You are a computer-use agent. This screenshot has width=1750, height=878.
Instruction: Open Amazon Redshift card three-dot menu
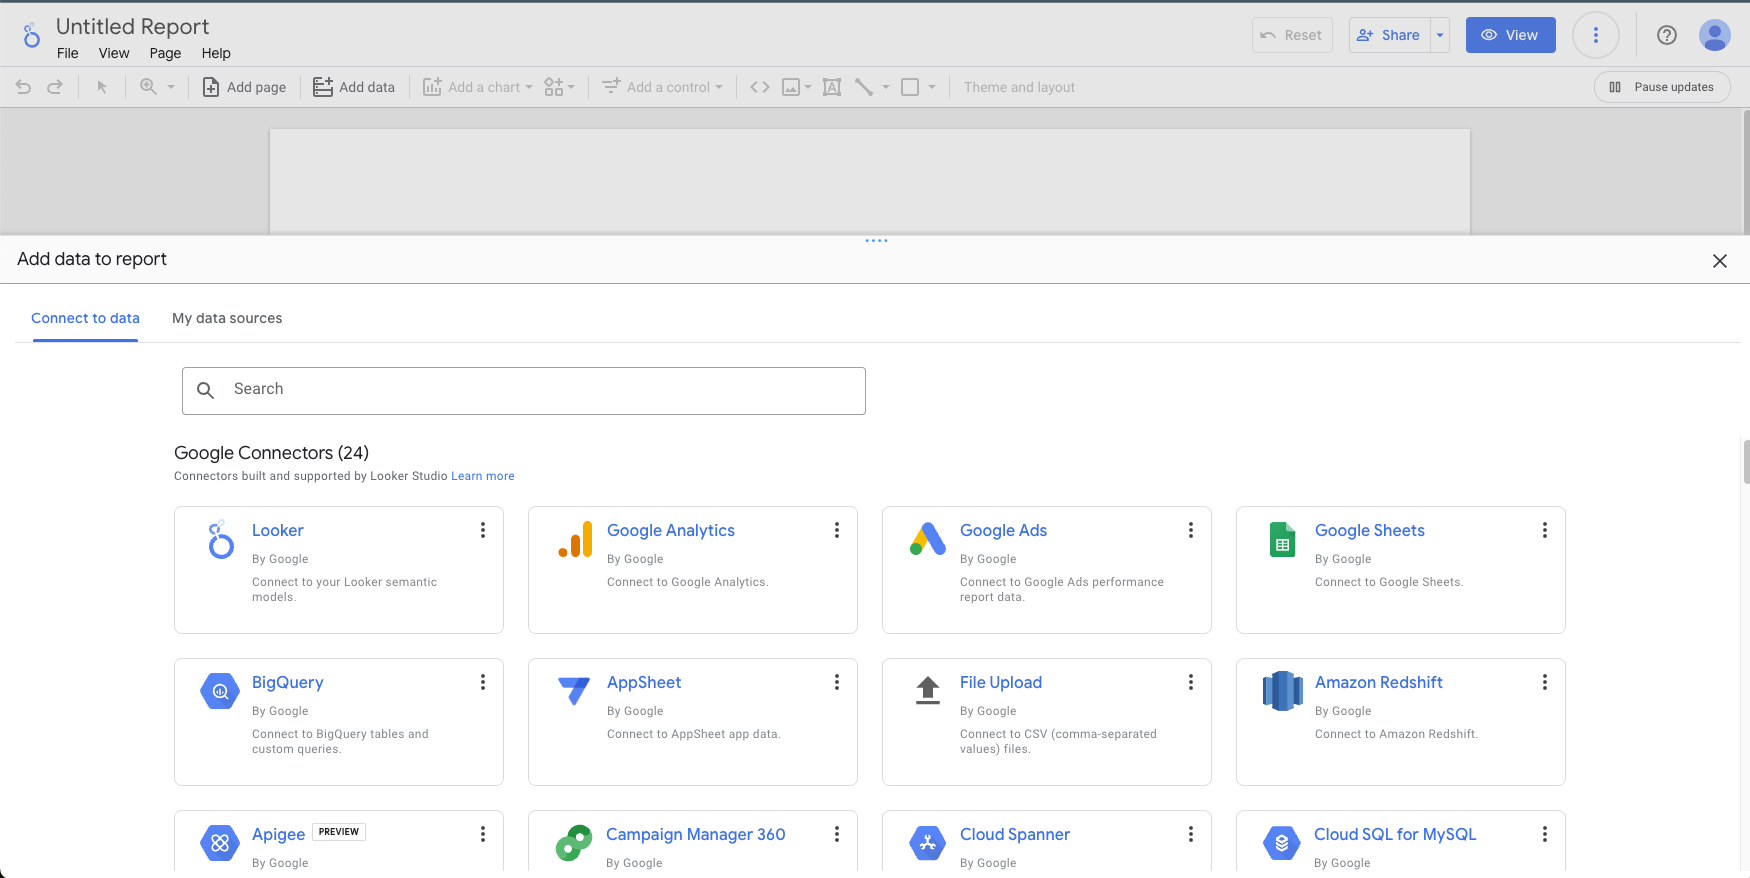point(1545,682)
